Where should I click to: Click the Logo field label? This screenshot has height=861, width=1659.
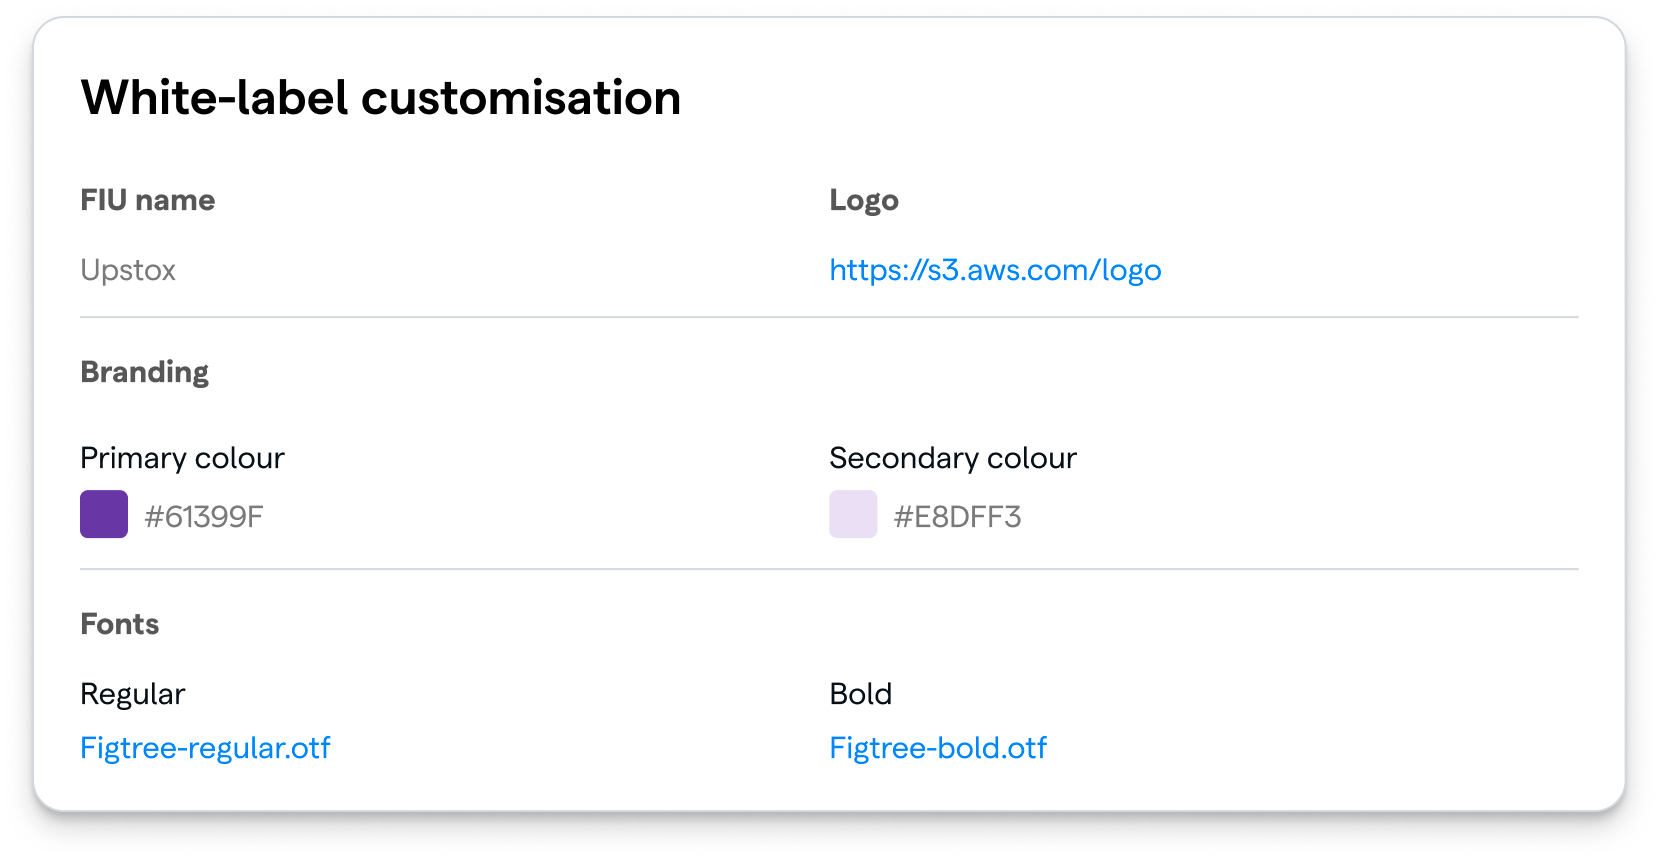[864, 200]
